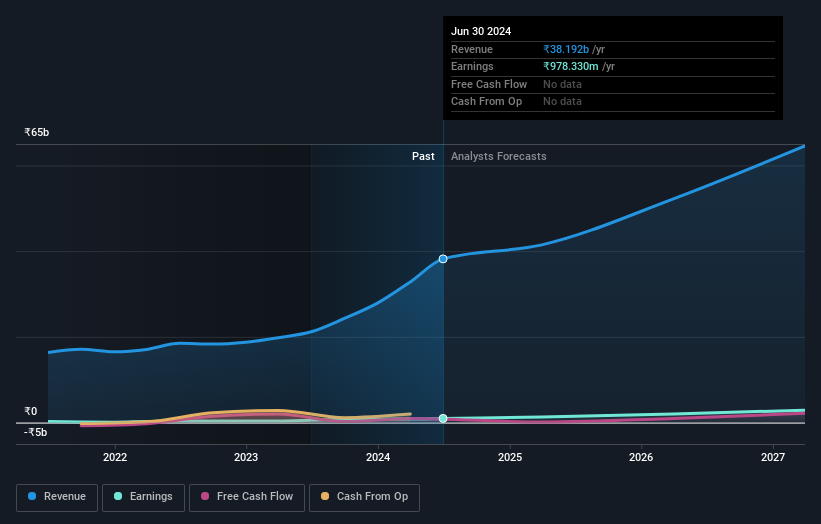Click the 2023 x-axis label
Screen dimensions: 821x524
[246, 458]
